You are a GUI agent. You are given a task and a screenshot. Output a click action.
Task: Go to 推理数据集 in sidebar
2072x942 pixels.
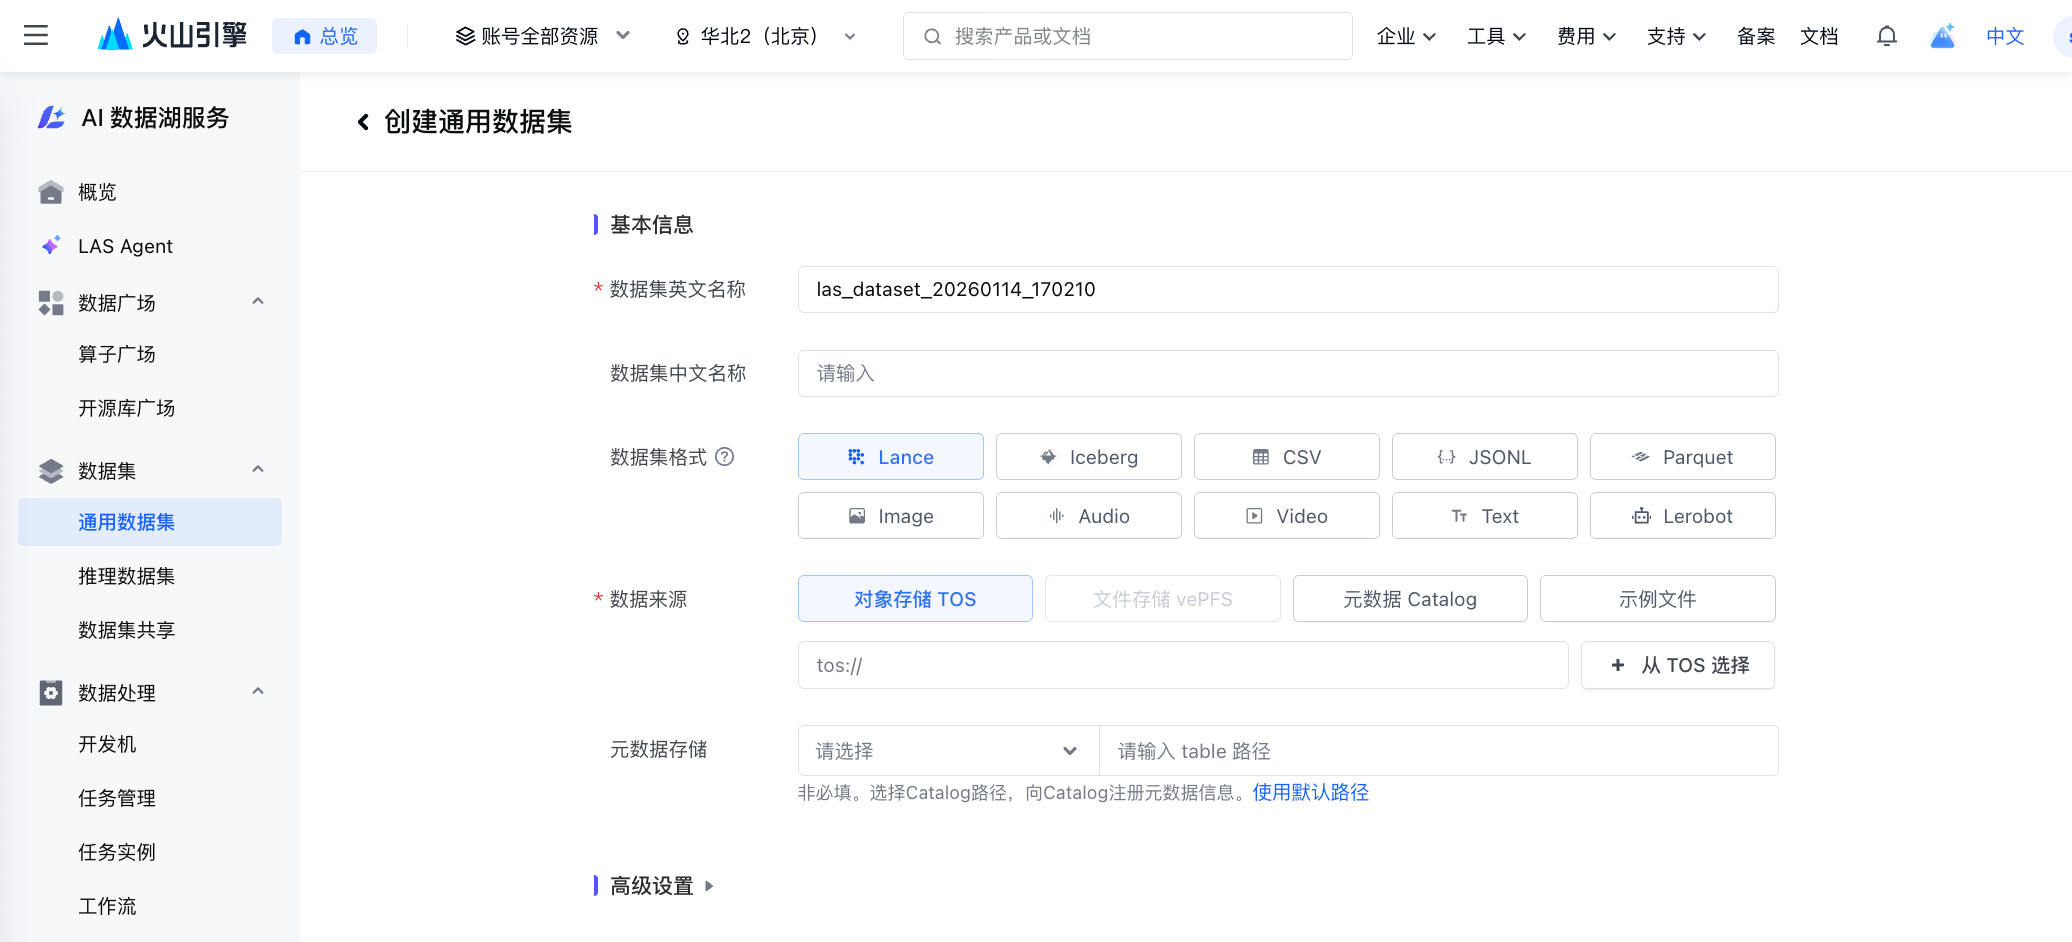(126, 576)
